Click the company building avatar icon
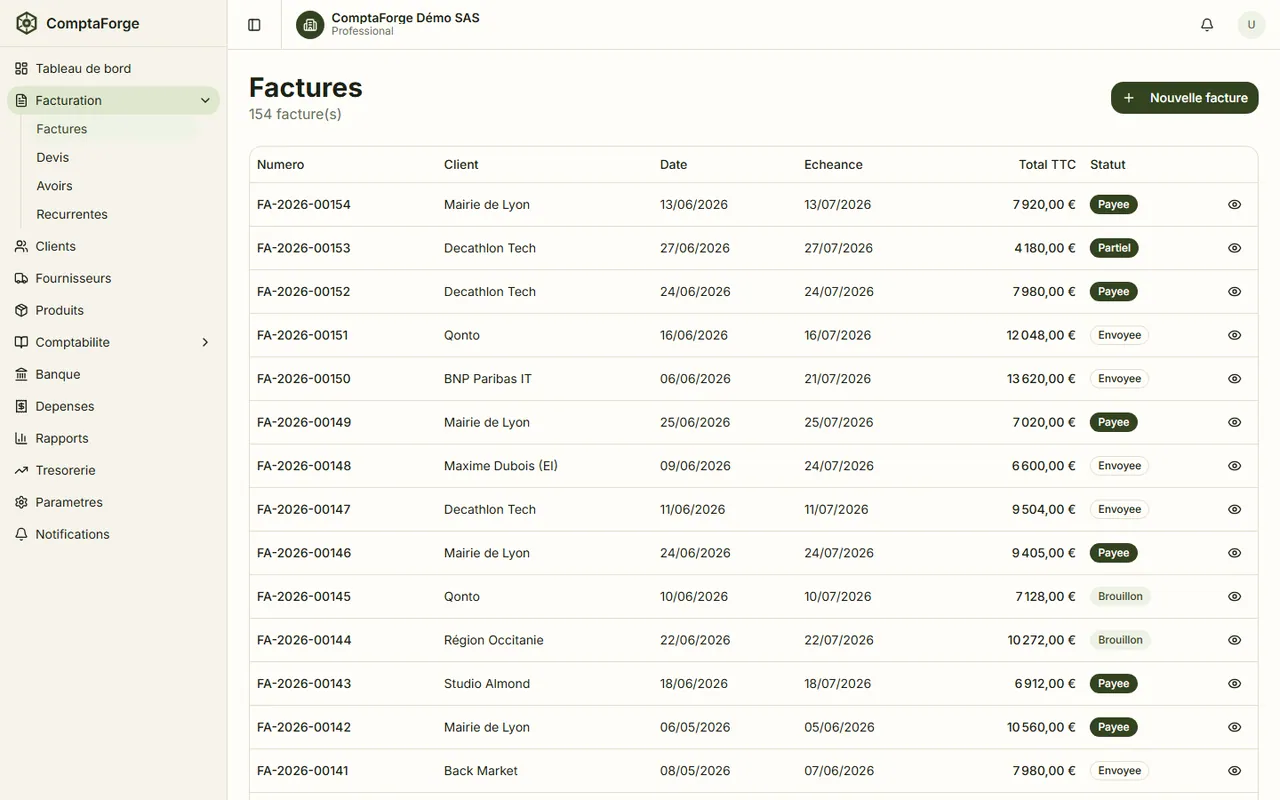This screenshot has width=1280, height=800. point(310,25)
